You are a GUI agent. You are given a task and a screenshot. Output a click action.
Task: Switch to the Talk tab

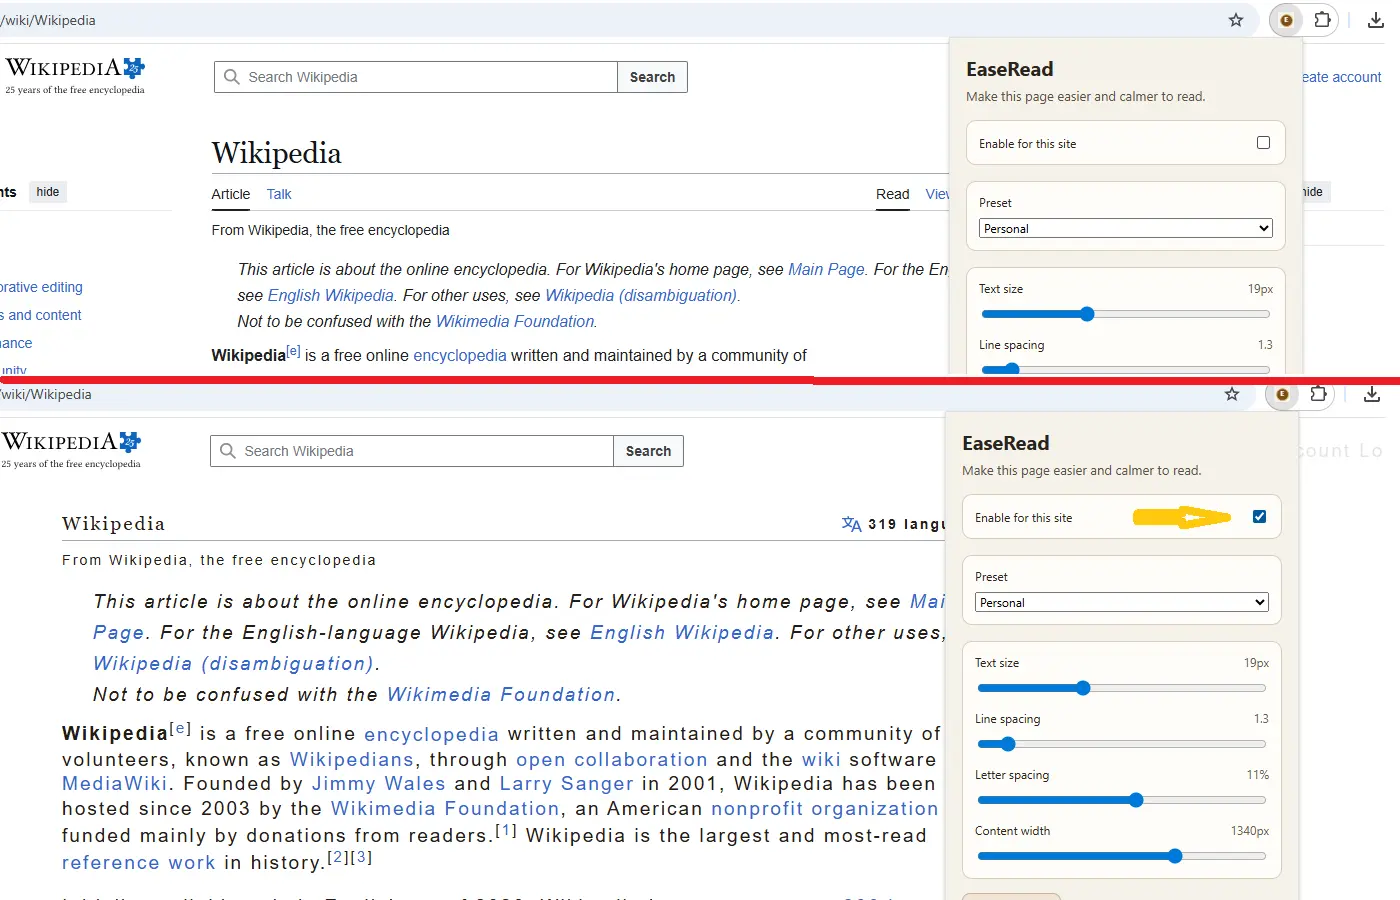click(x=278, y=195)
